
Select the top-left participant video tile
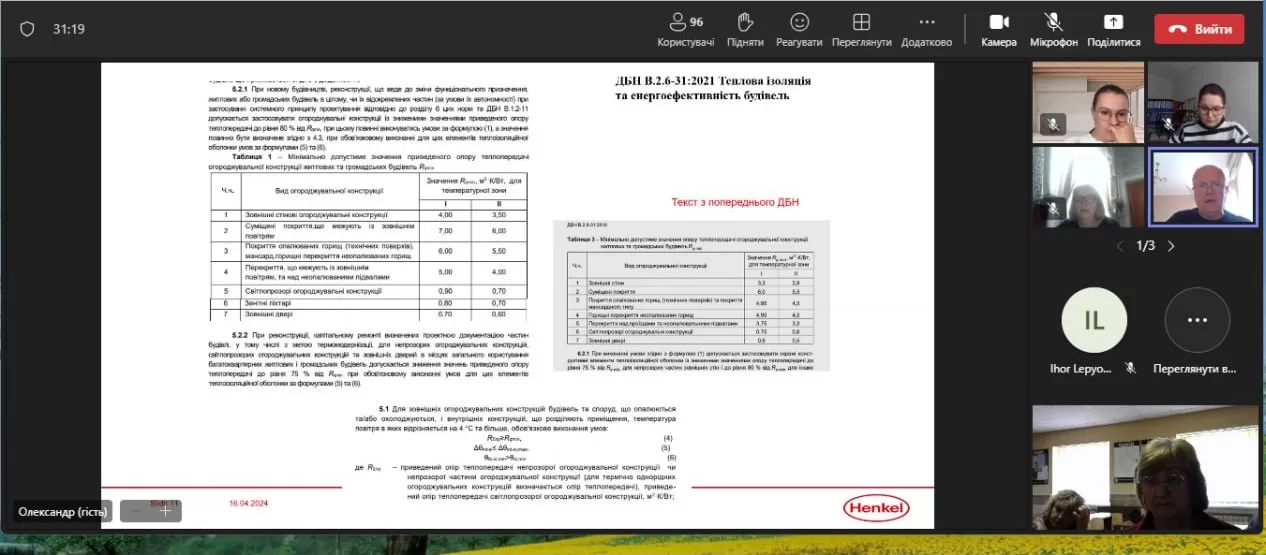1087,103
